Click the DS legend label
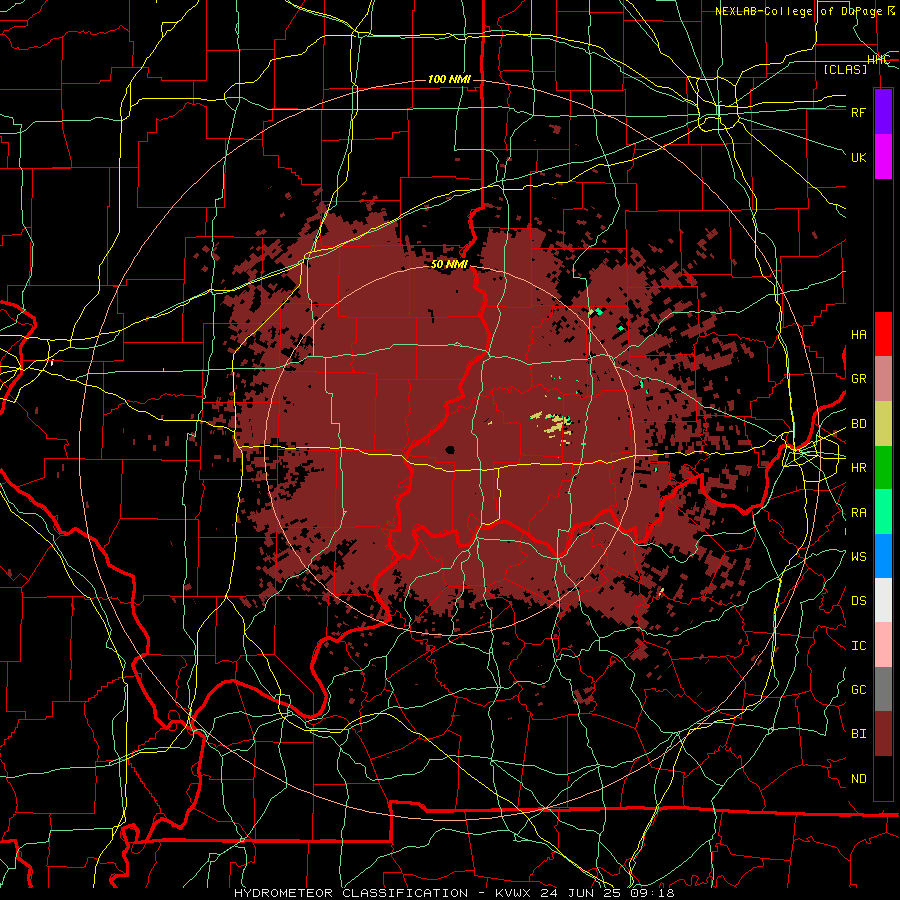The width and height of the screenshot is (900, 900). (858, 601)
